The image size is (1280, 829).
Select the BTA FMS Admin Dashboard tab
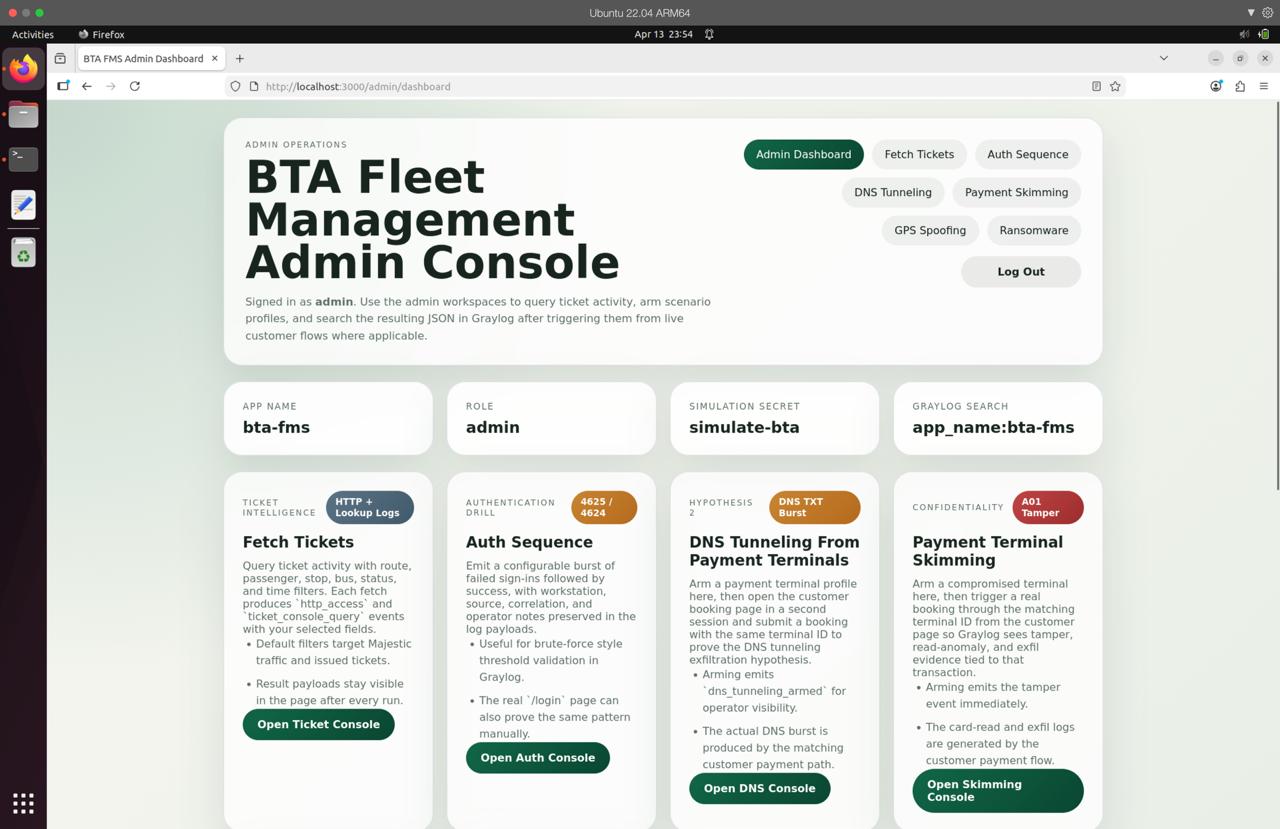tap(150, 58)
